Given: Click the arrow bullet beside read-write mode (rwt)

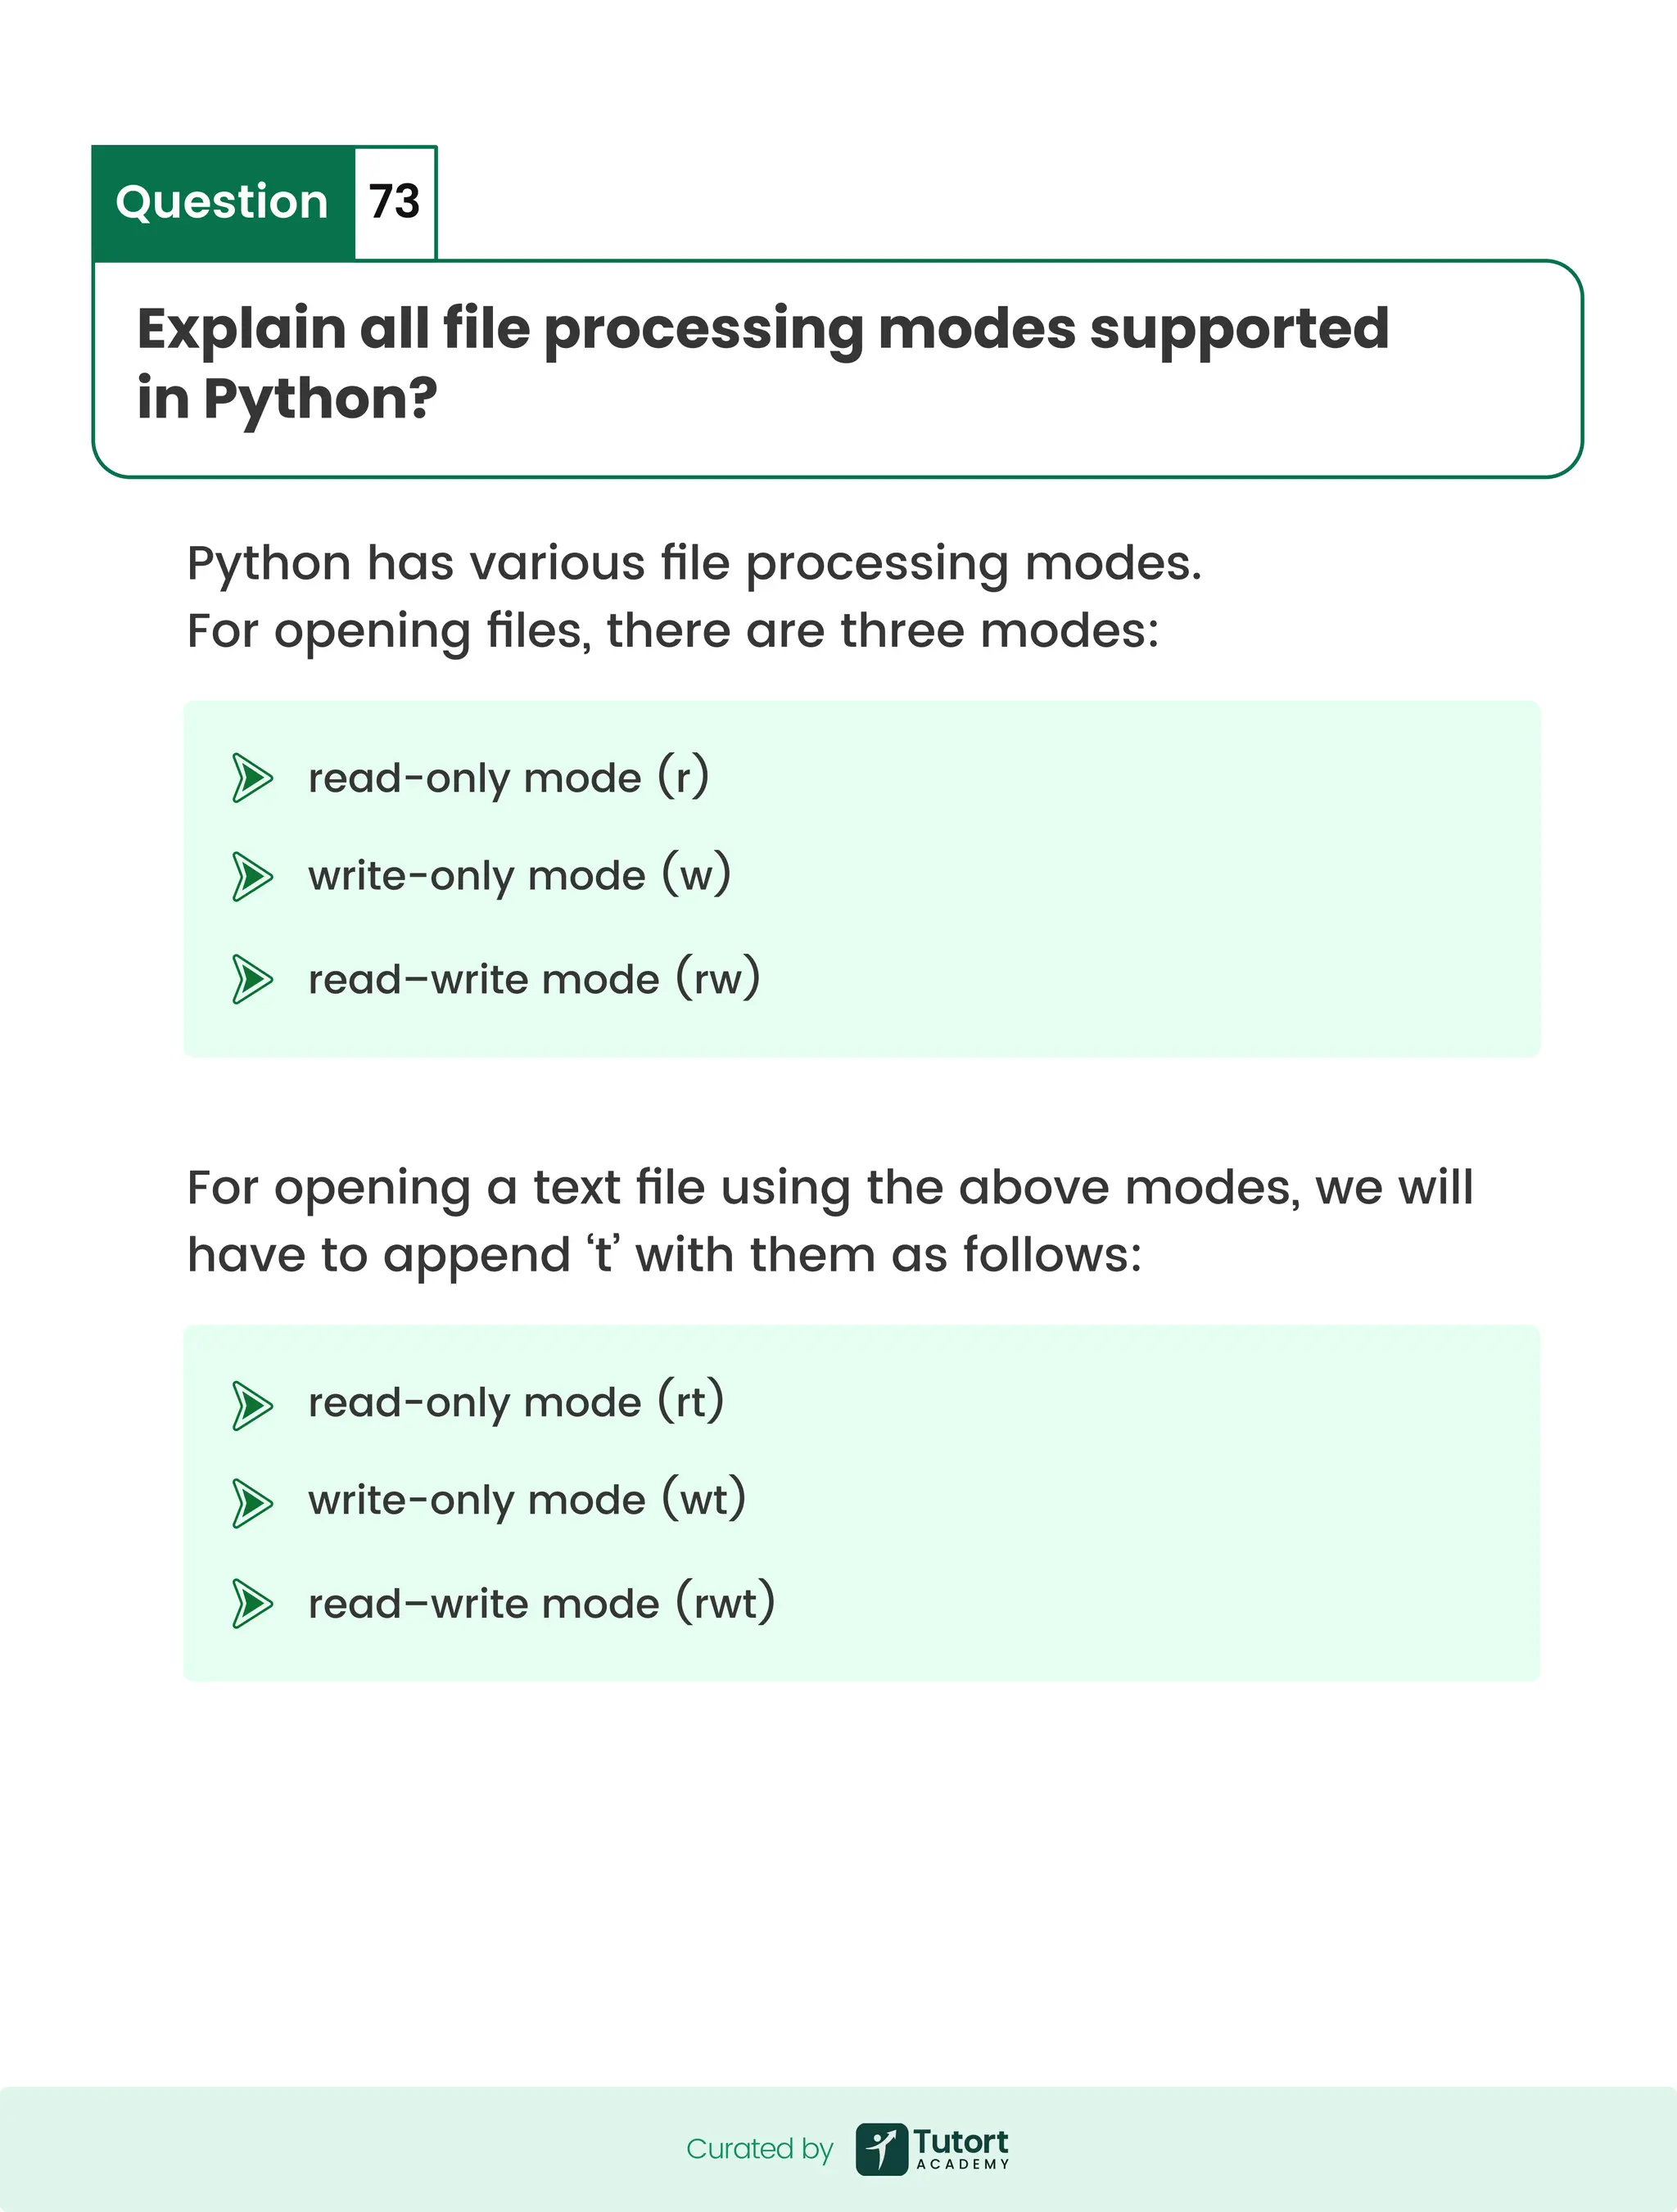Looking at the screenshot, I should tap(252, 1603).
